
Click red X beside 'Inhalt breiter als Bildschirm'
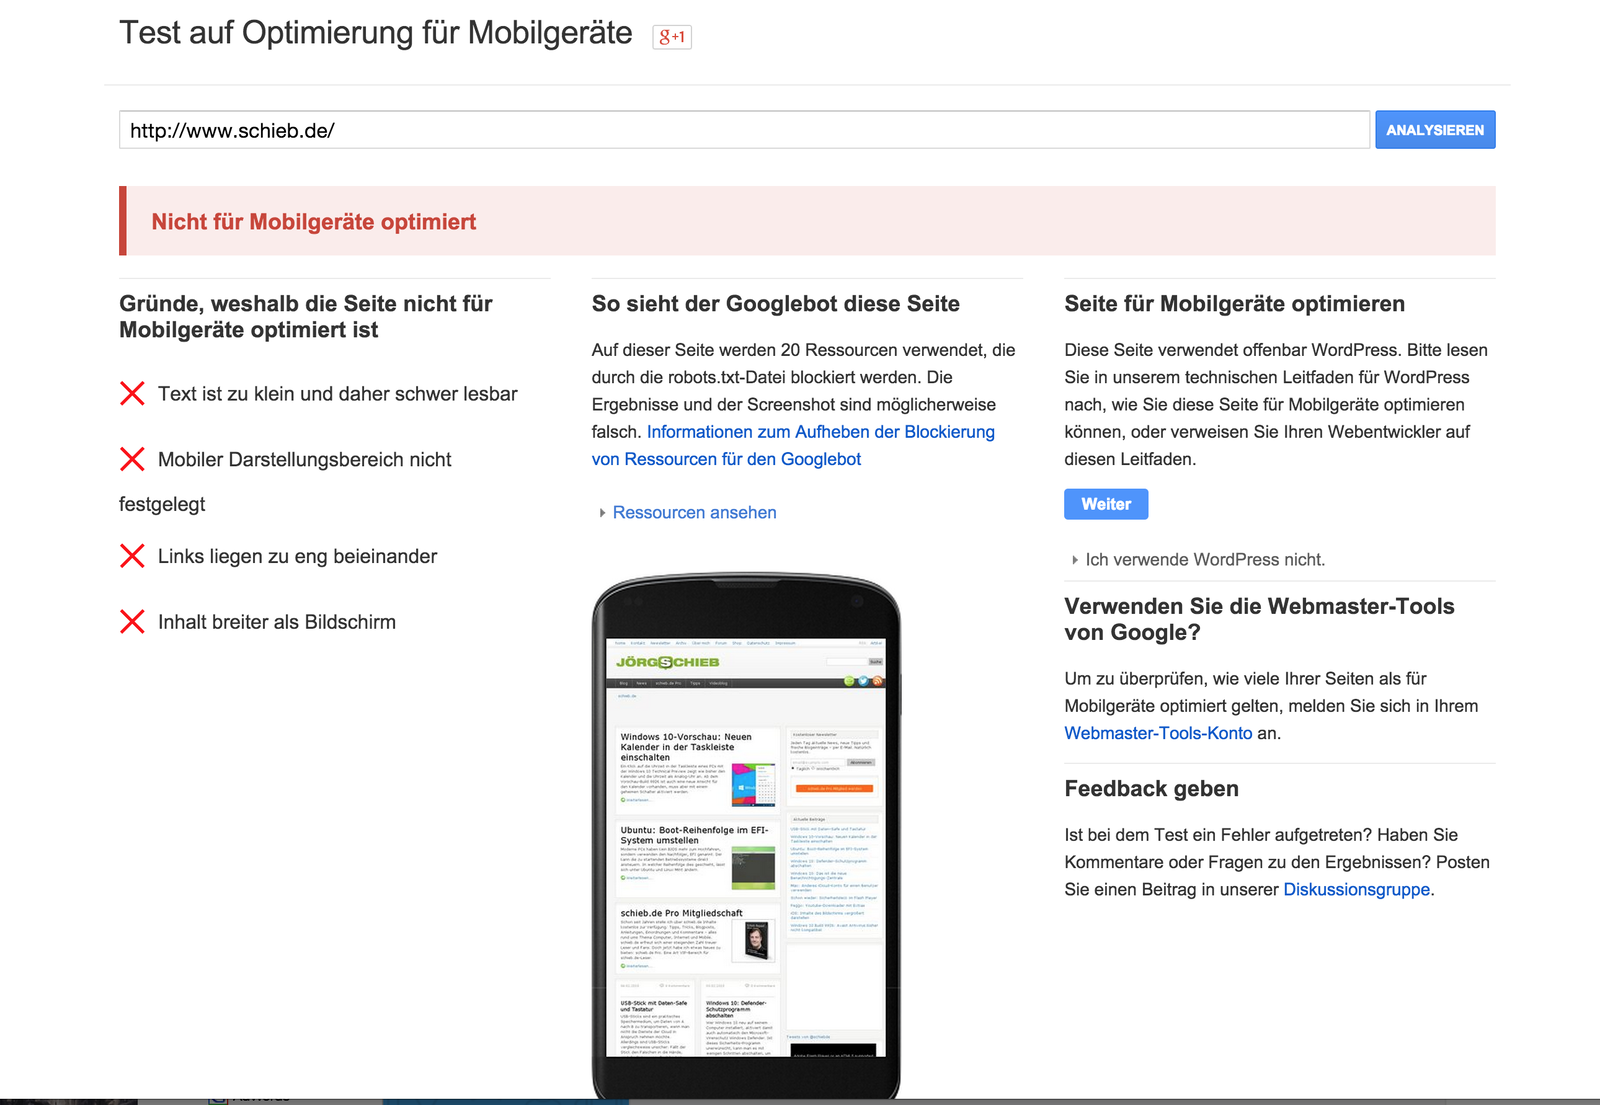132,622
